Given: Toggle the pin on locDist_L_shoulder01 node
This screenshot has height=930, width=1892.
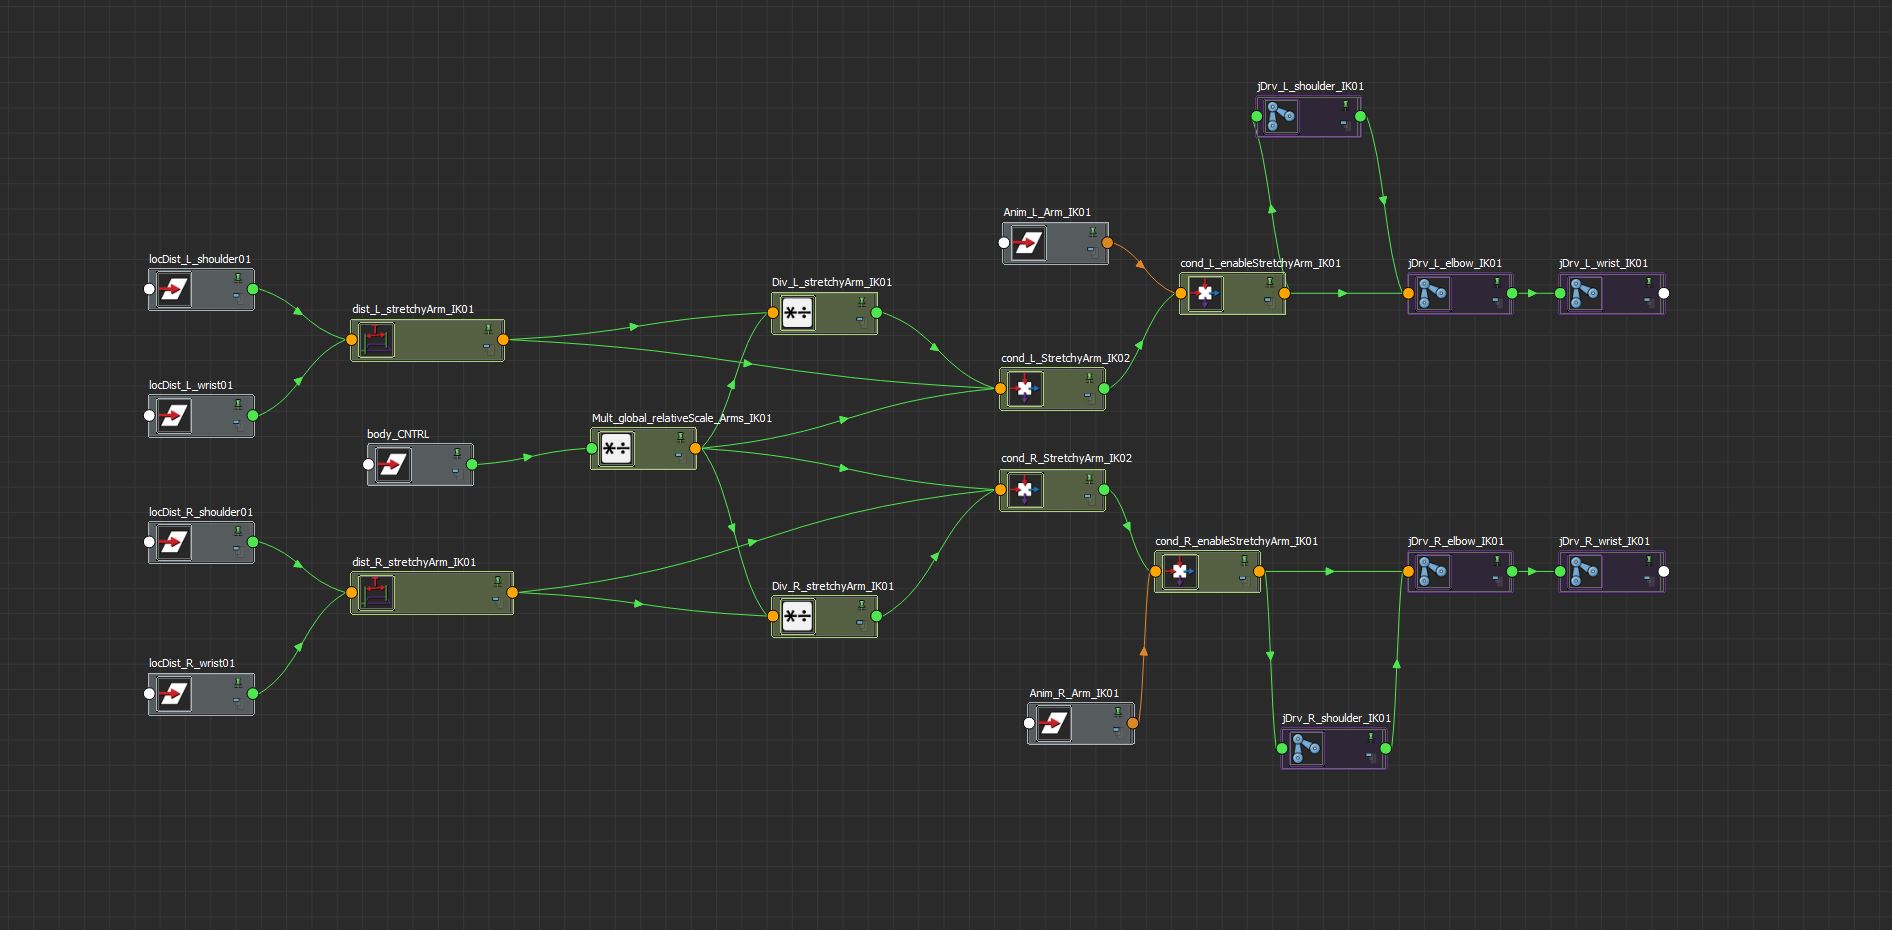Looking at the screenshot, I should (x=238, y=278).
